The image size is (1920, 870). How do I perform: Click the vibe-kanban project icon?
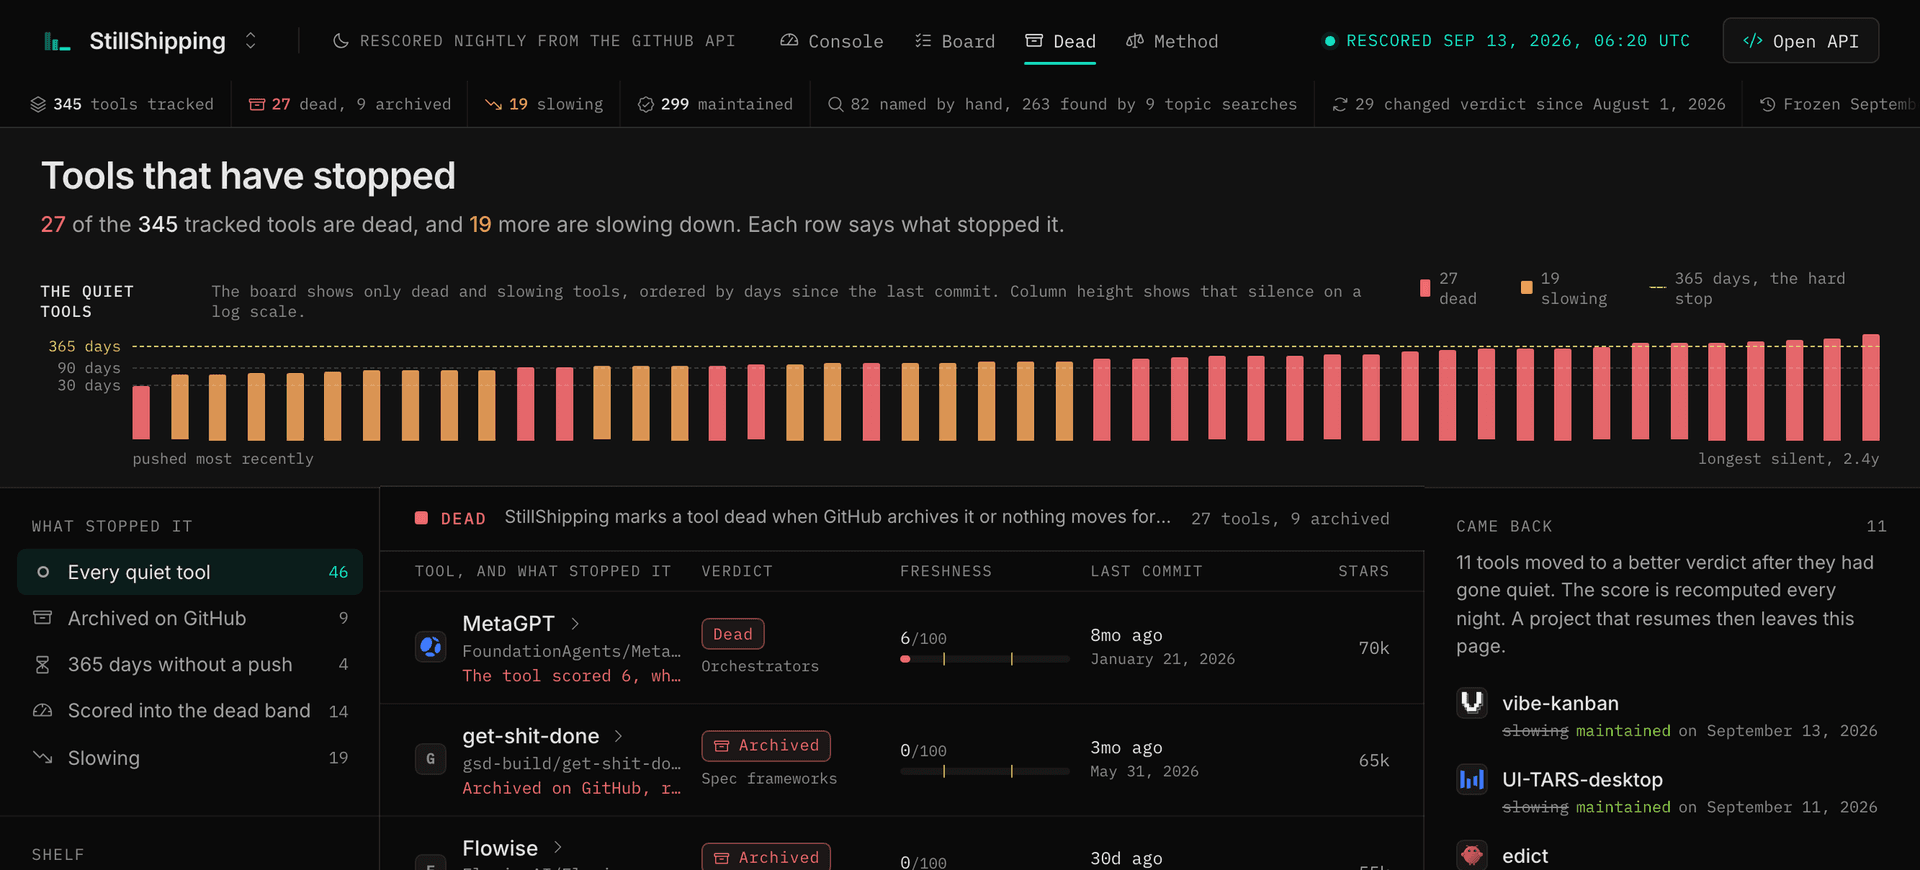click(x=1472, y=703)
